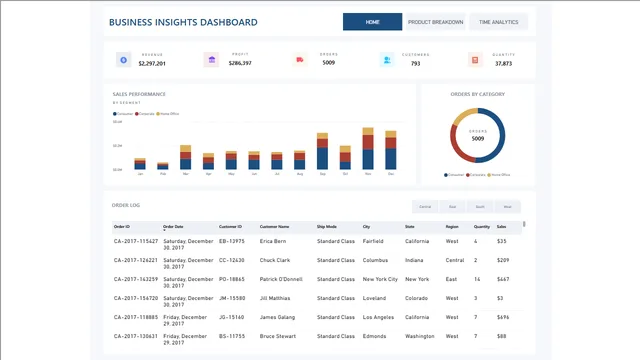Click the Business Insights Dashboard title

(183, 22)
